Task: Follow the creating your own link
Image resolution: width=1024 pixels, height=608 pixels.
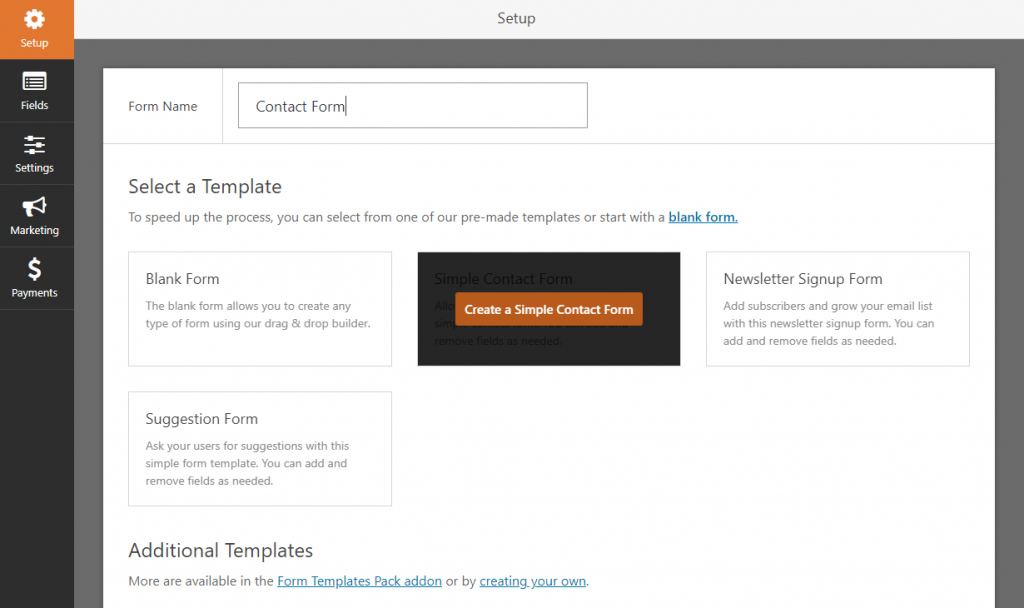Action: tap(532, 581)
